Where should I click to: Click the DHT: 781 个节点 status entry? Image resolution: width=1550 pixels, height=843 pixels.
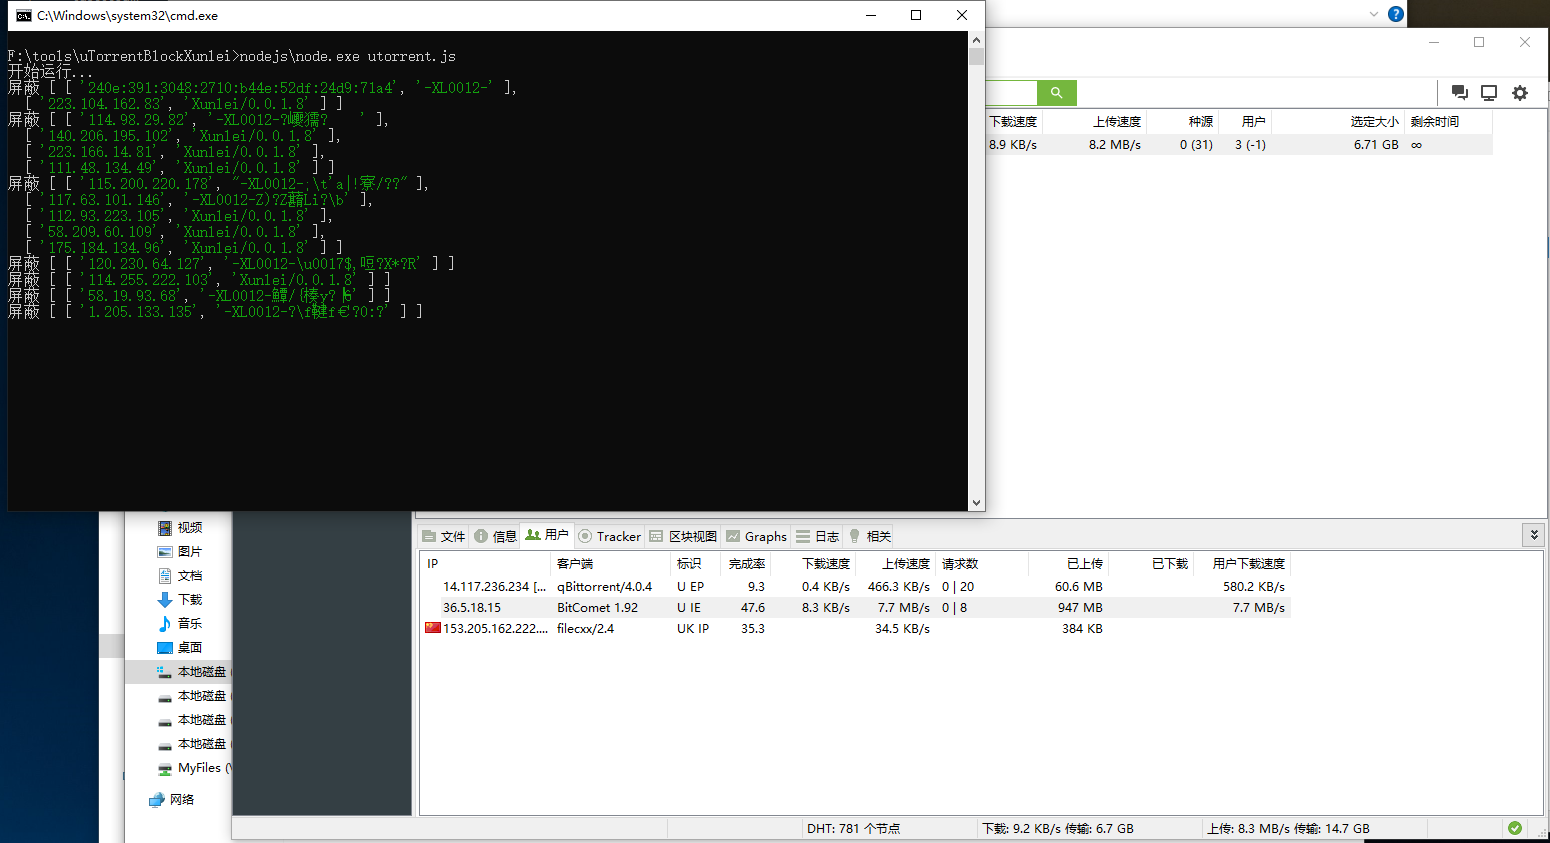tap(853, 829)
